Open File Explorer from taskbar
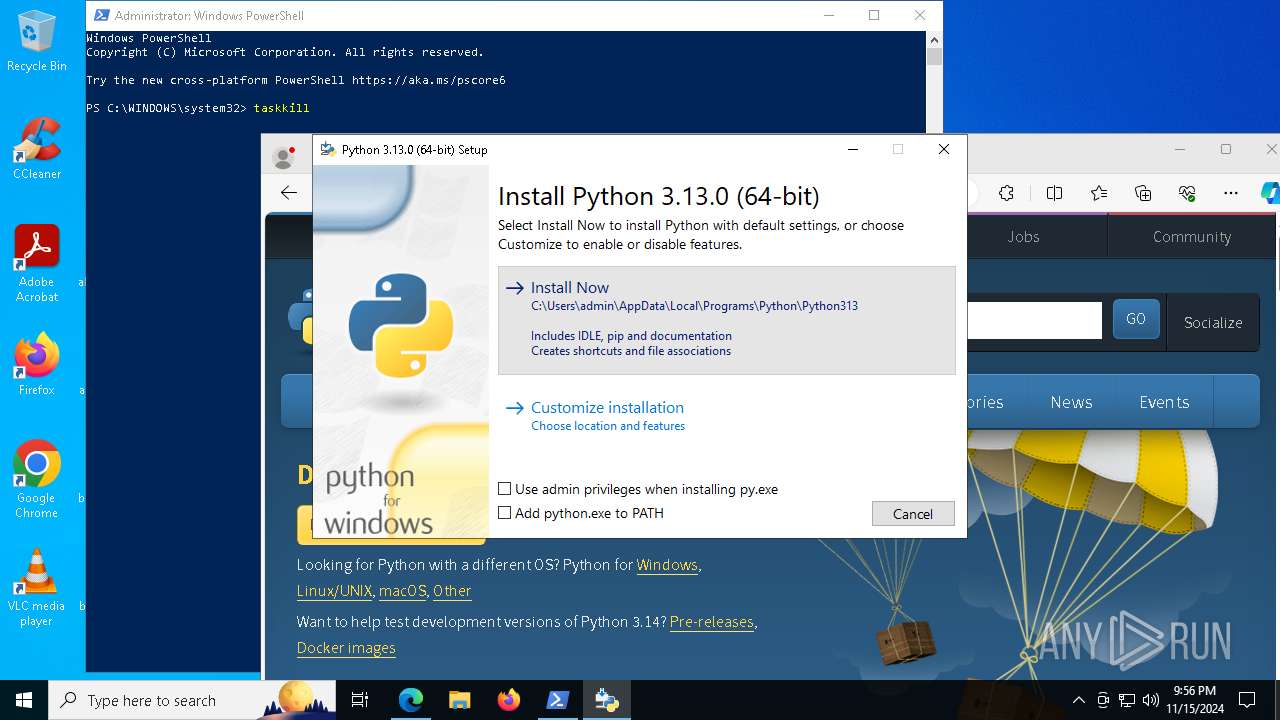 pyautogui.click(x=459, y=700)
